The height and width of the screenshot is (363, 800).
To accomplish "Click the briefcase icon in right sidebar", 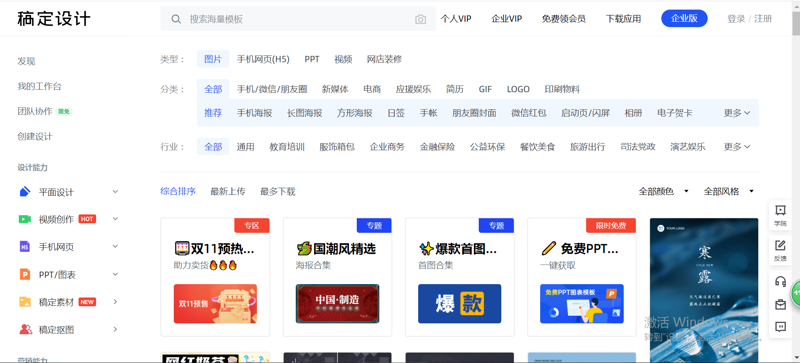I will click(x=780, y=304).
